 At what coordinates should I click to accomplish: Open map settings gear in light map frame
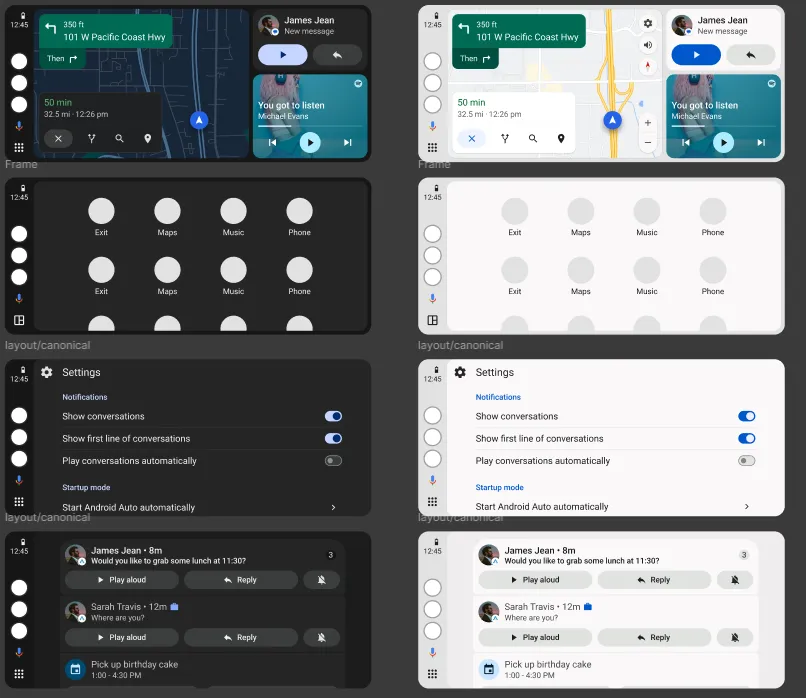(648, 23)
